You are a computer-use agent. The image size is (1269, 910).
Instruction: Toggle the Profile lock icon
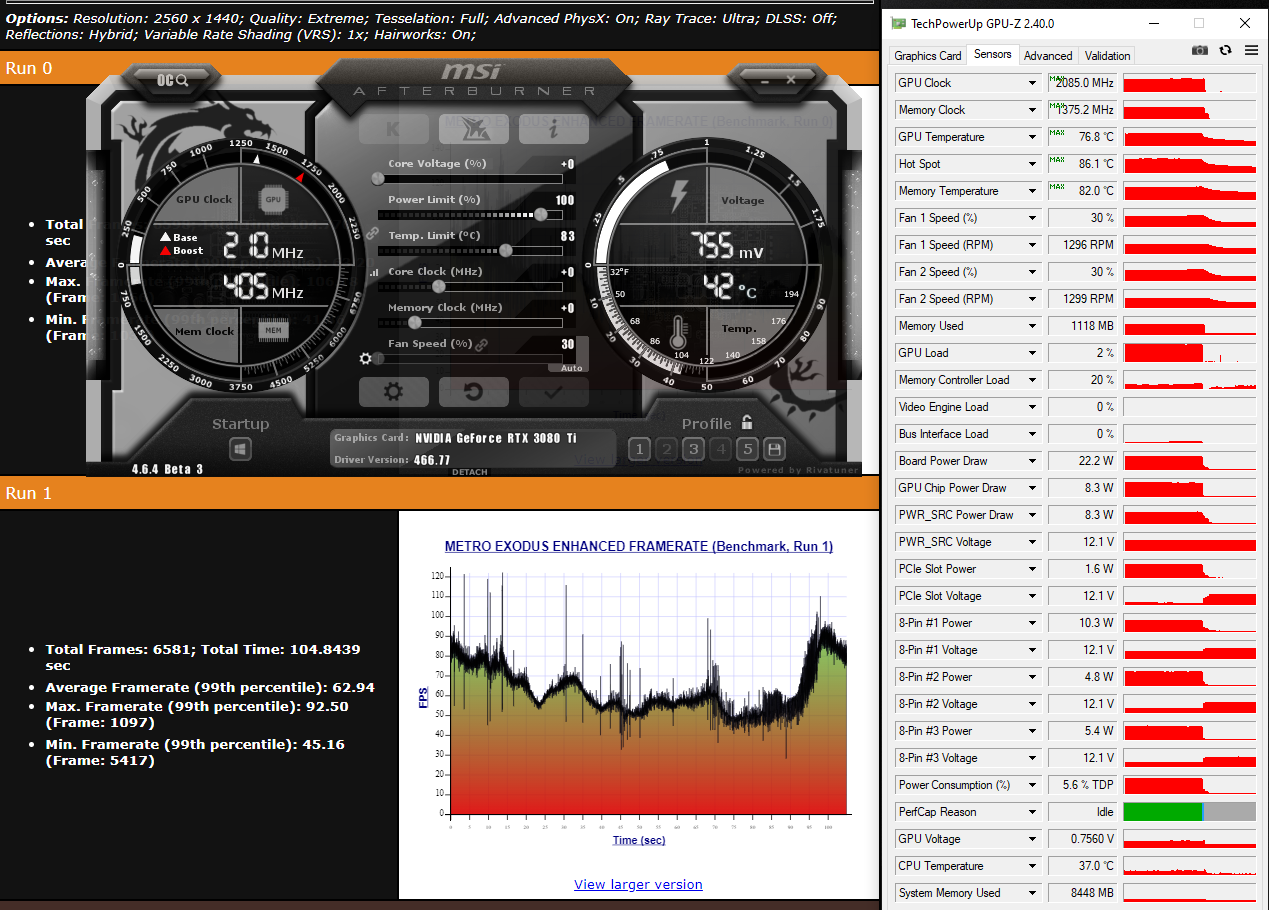[x=746, y=423]
